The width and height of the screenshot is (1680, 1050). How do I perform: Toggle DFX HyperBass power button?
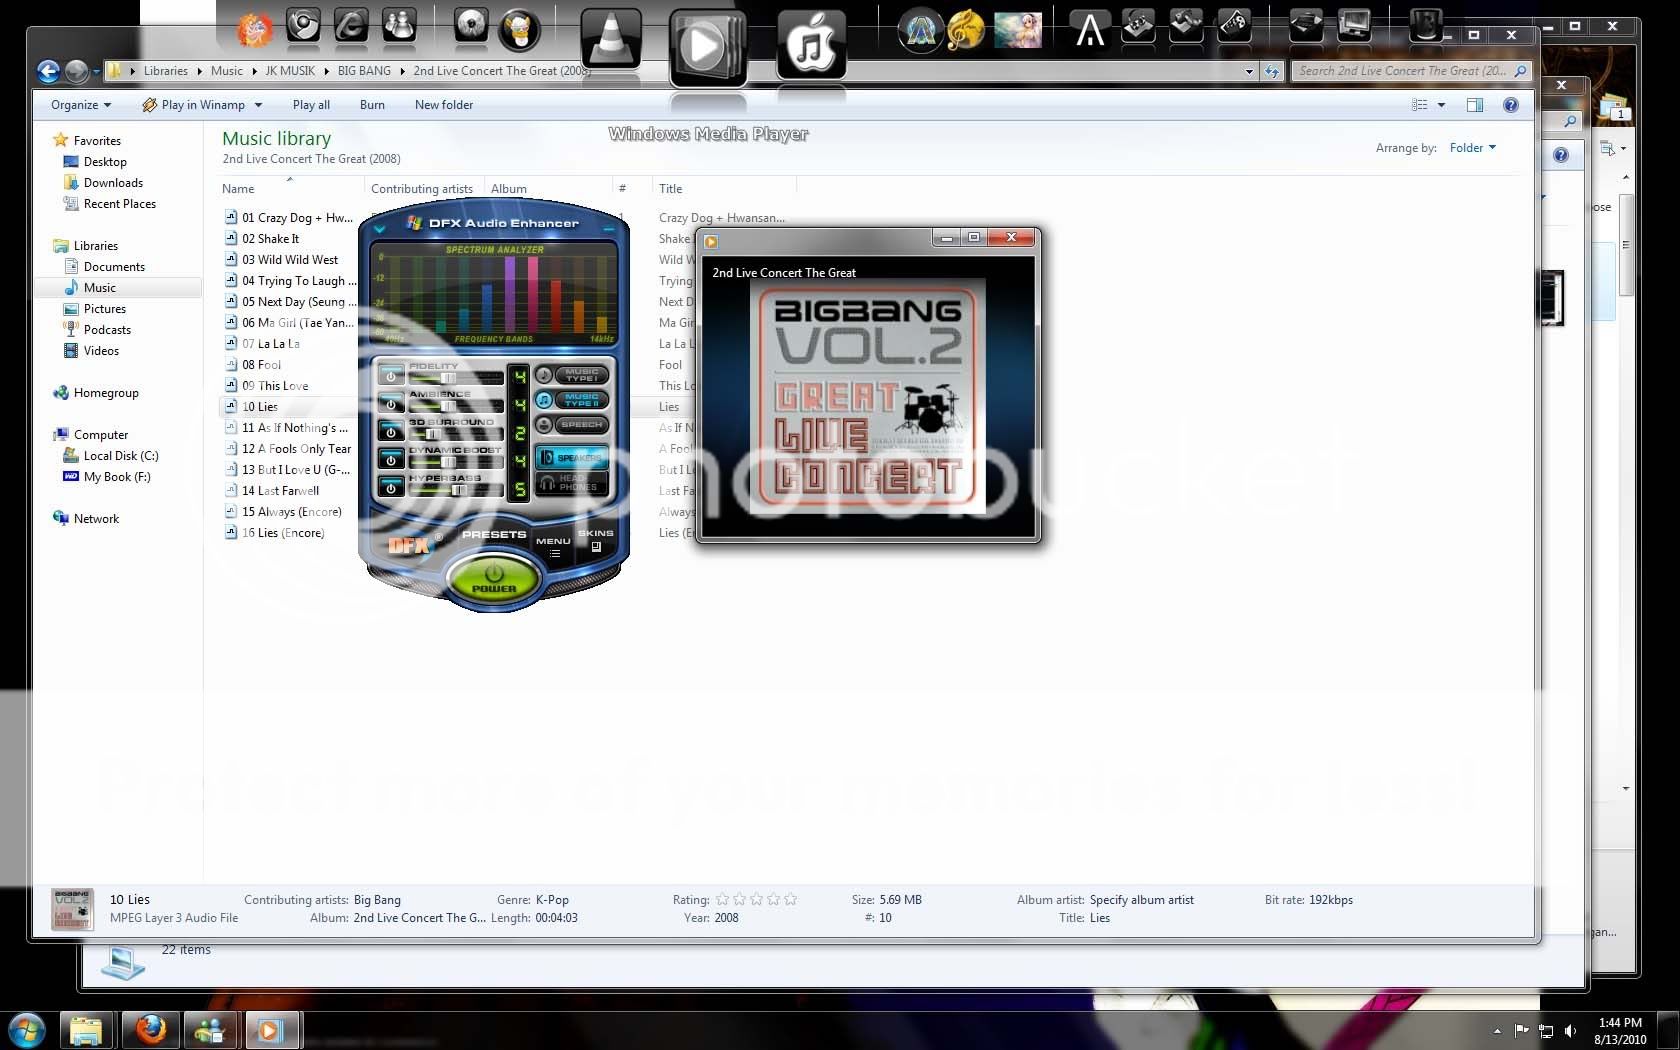(x=391, y=488)
